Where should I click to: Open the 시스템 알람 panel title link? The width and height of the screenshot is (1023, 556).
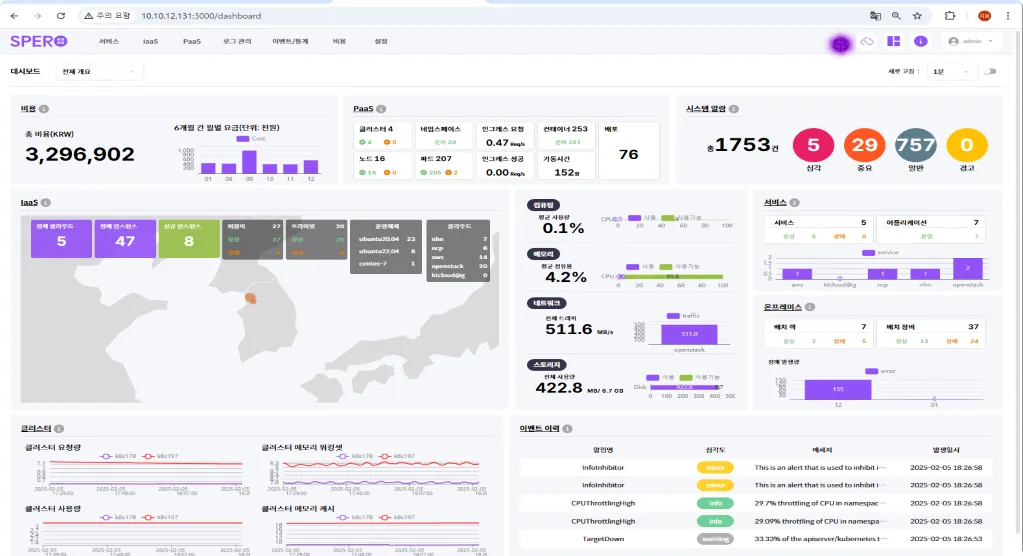705,109
